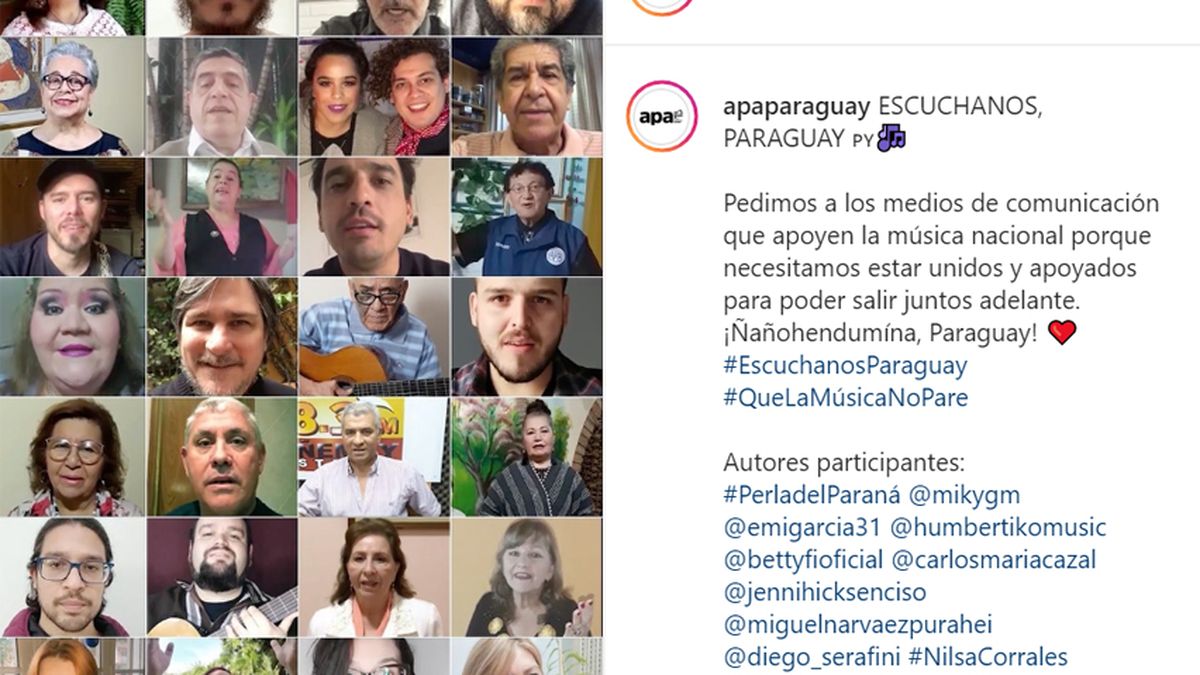Click the man in blue vest tile

point(527,216)
